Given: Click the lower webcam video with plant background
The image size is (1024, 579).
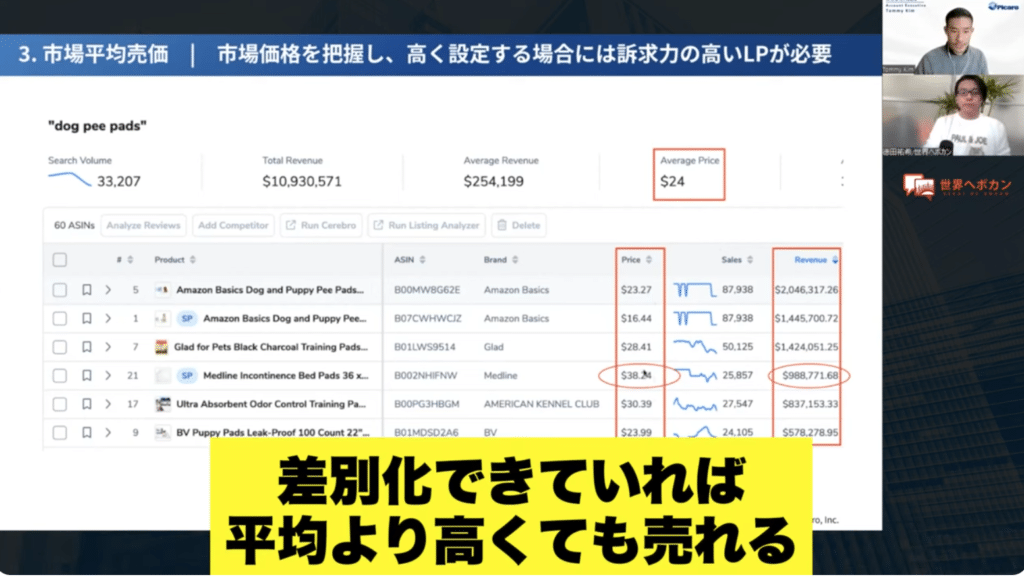Looking at the screenshot, I should (x=953, y=115).
